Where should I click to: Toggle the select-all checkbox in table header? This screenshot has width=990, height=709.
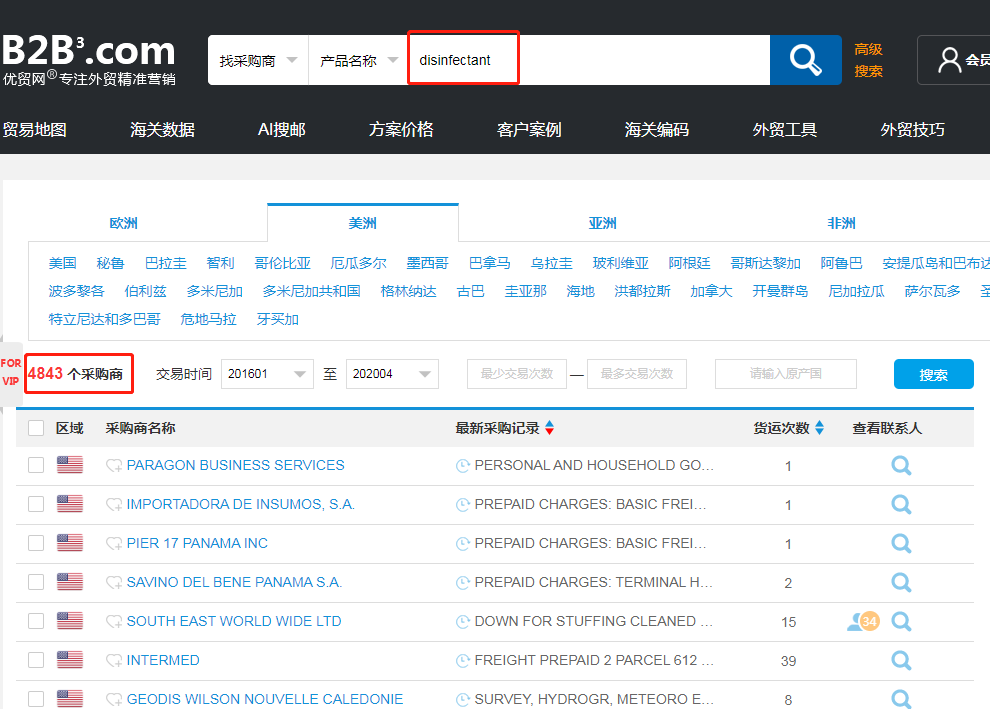pos(36,428)
